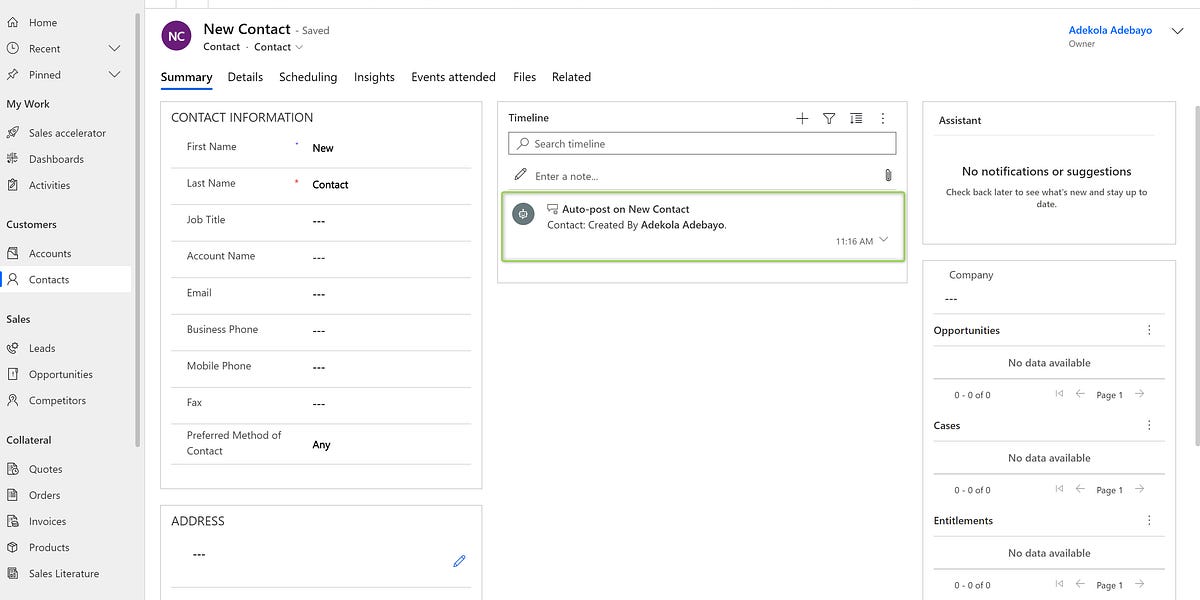This screenshot has height=600, width=1200.
Task: Create a new timeline record
Action: 802,117
